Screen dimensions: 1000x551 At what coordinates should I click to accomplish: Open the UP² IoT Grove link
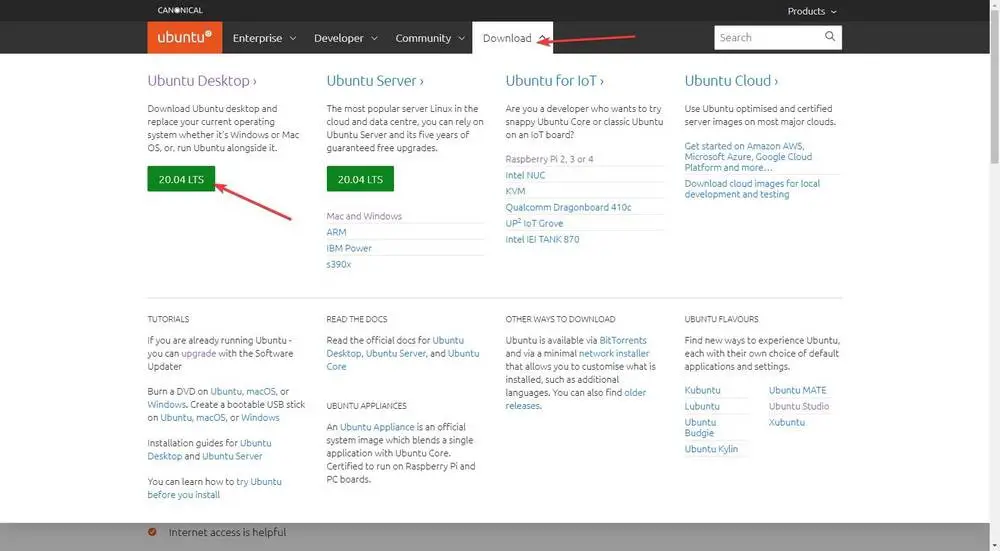[x=534, y=223]
